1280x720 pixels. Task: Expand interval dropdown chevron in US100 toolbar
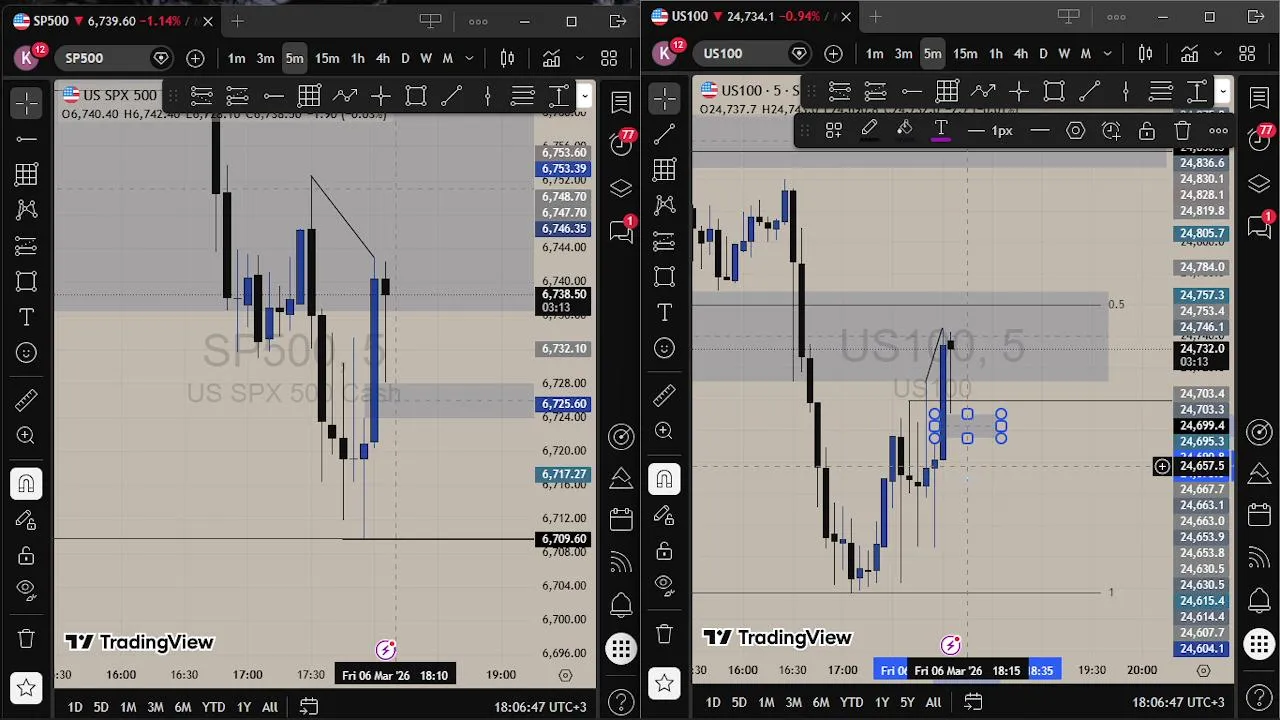(1106, 54)
